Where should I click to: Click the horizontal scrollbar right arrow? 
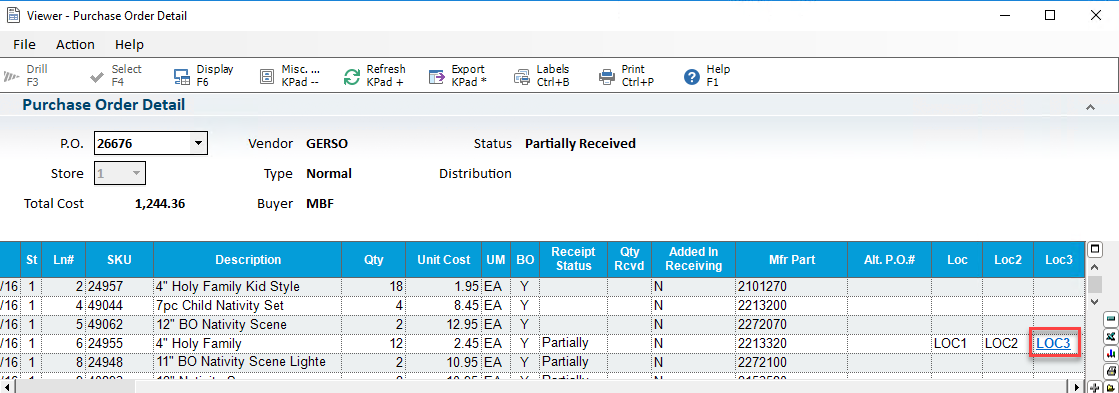point(1078,387)
